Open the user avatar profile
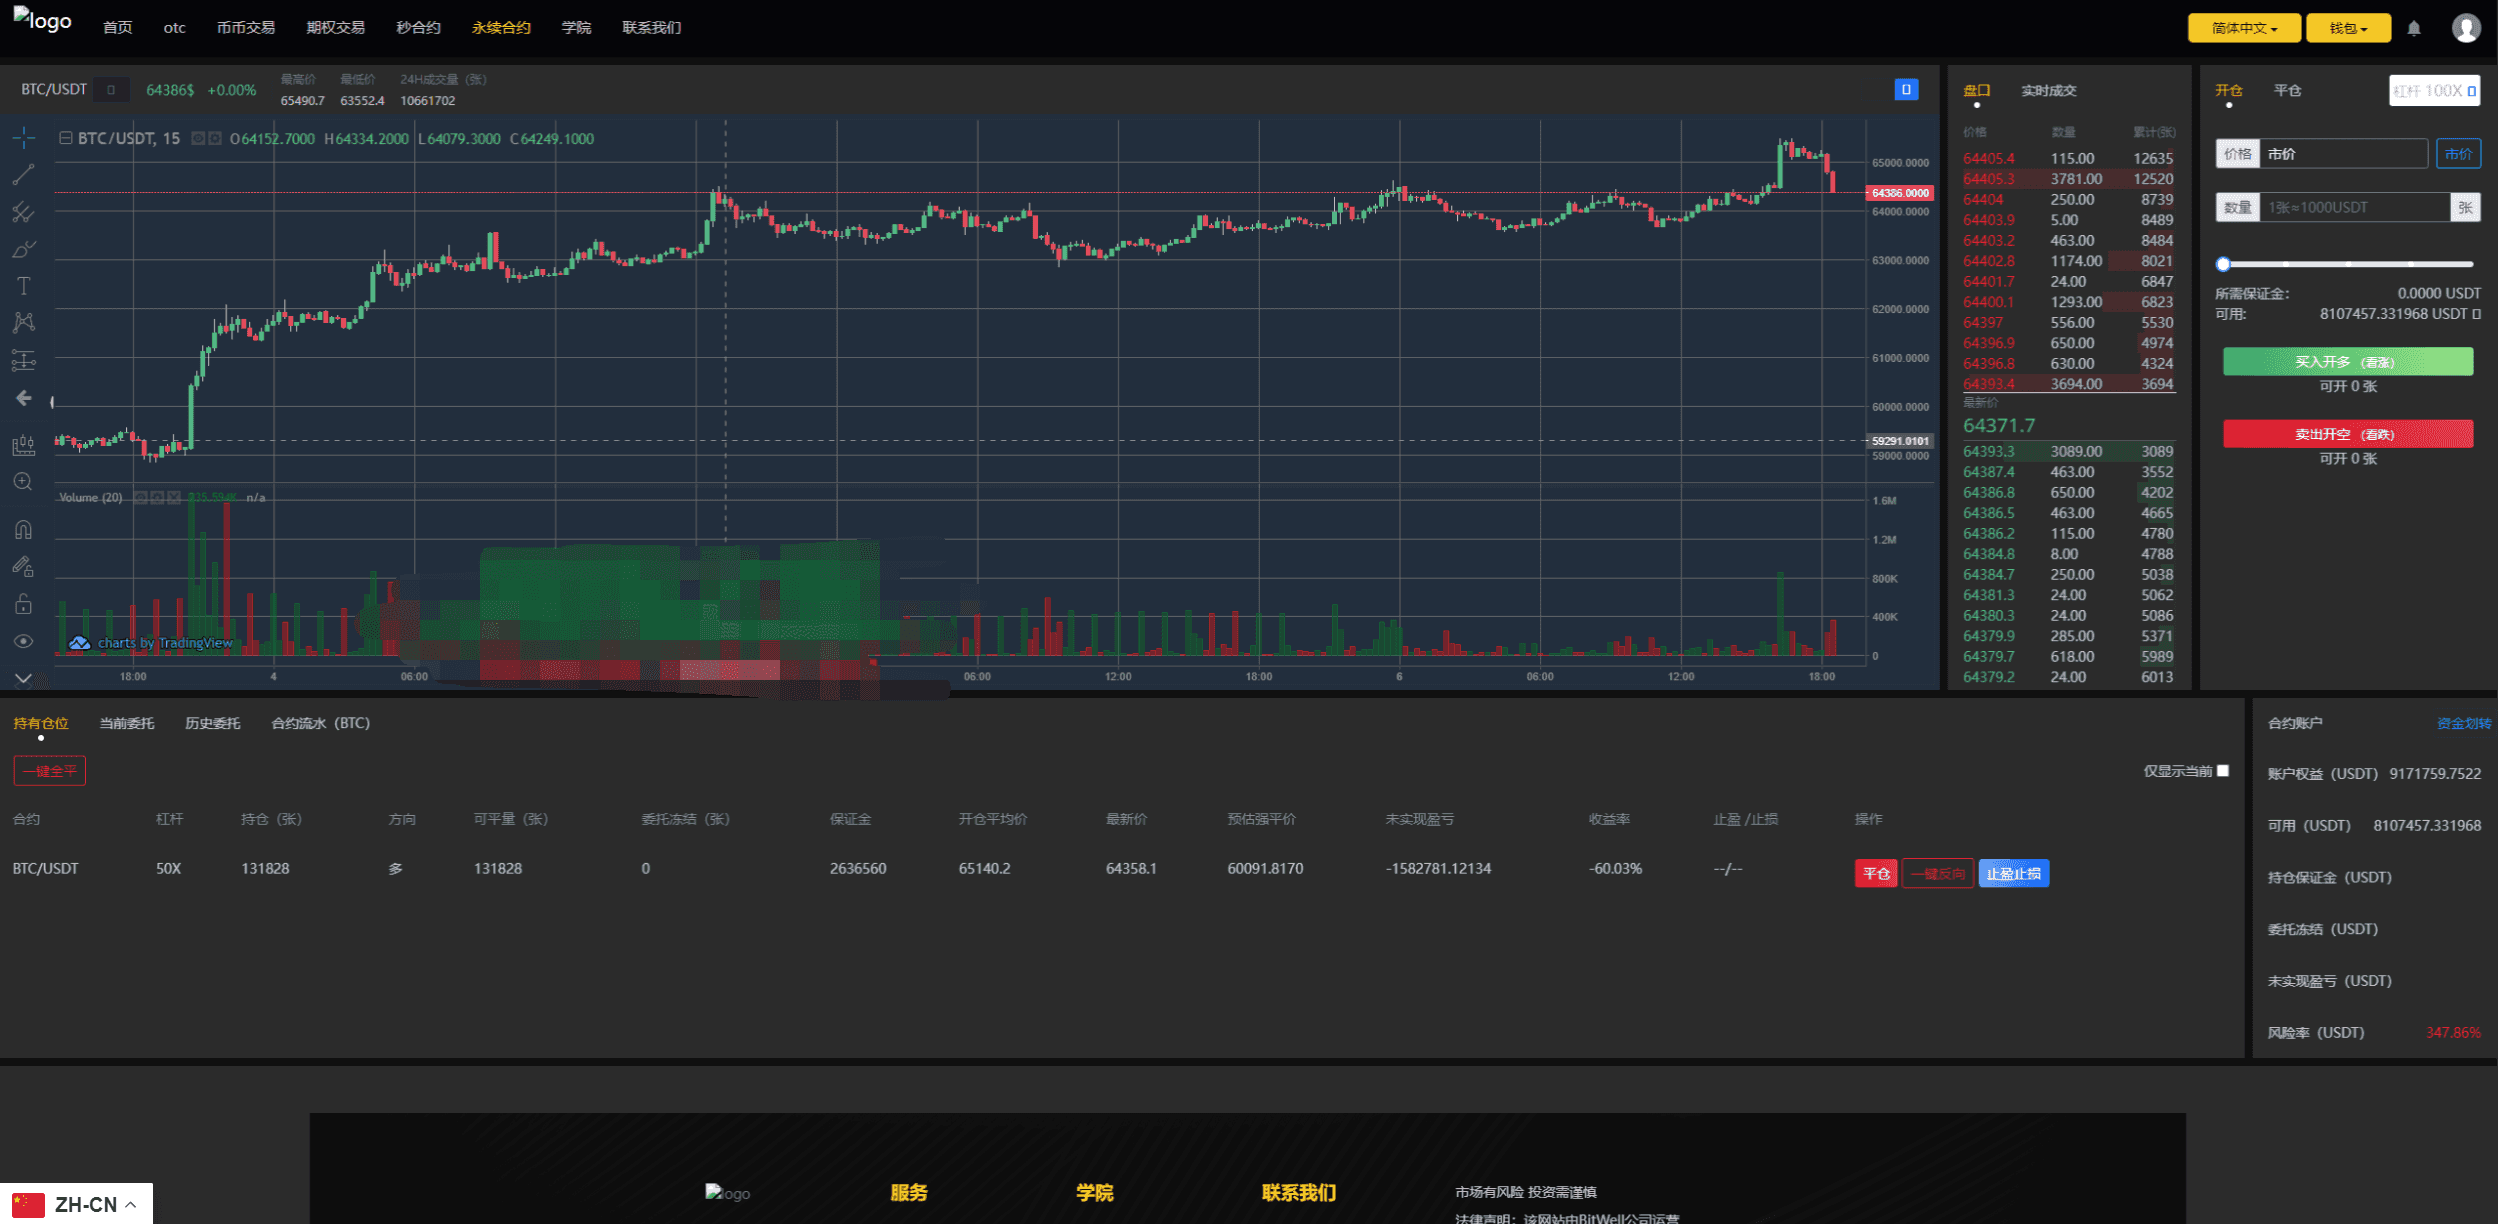 (x=2466, y=28)
